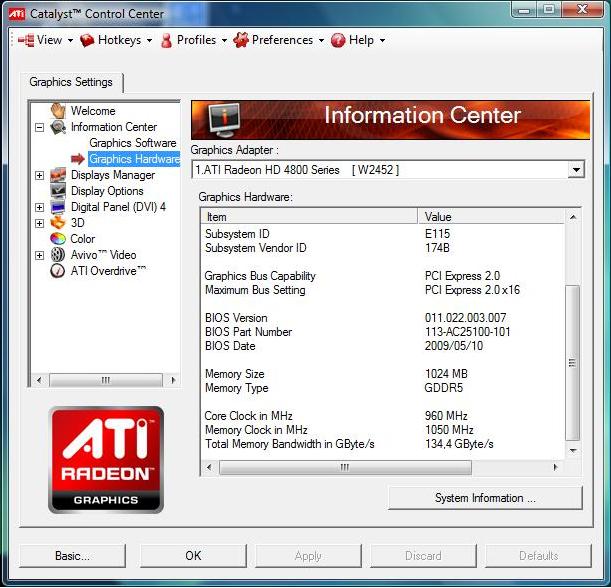
Task: Collapse the Information Center tree node
Action: pyautogui.click(x=39, y=127)
